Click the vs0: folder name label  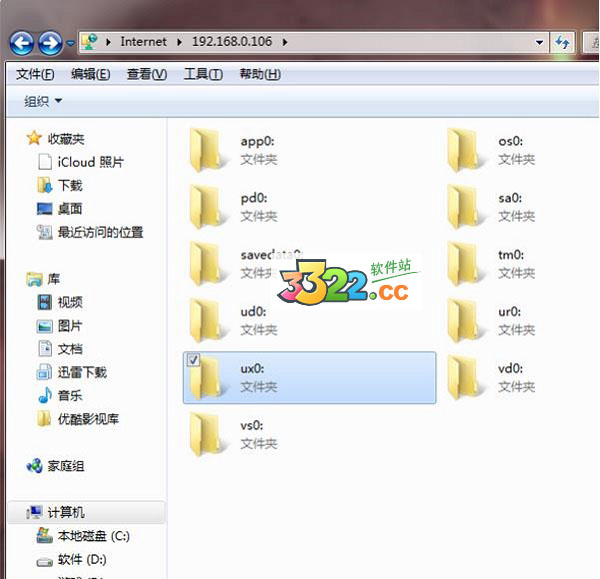(252, 426)
